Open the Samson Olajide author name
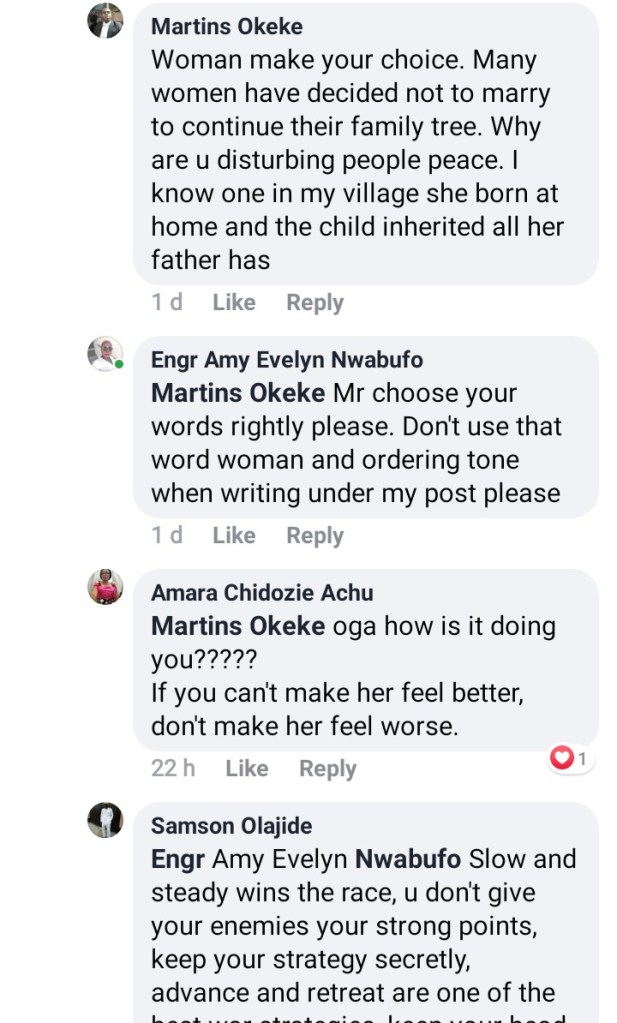 click(231, 825)
